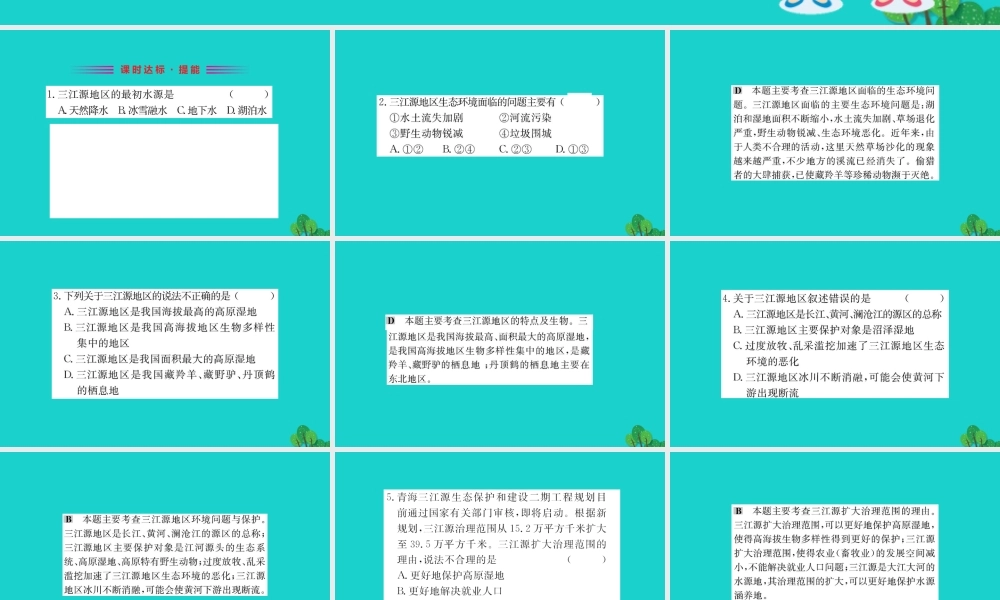The height and width of the screenshot is (600, 1000).
Task: Click the tree decoration icon on question 1 slide
Action: tap(309, 225)
